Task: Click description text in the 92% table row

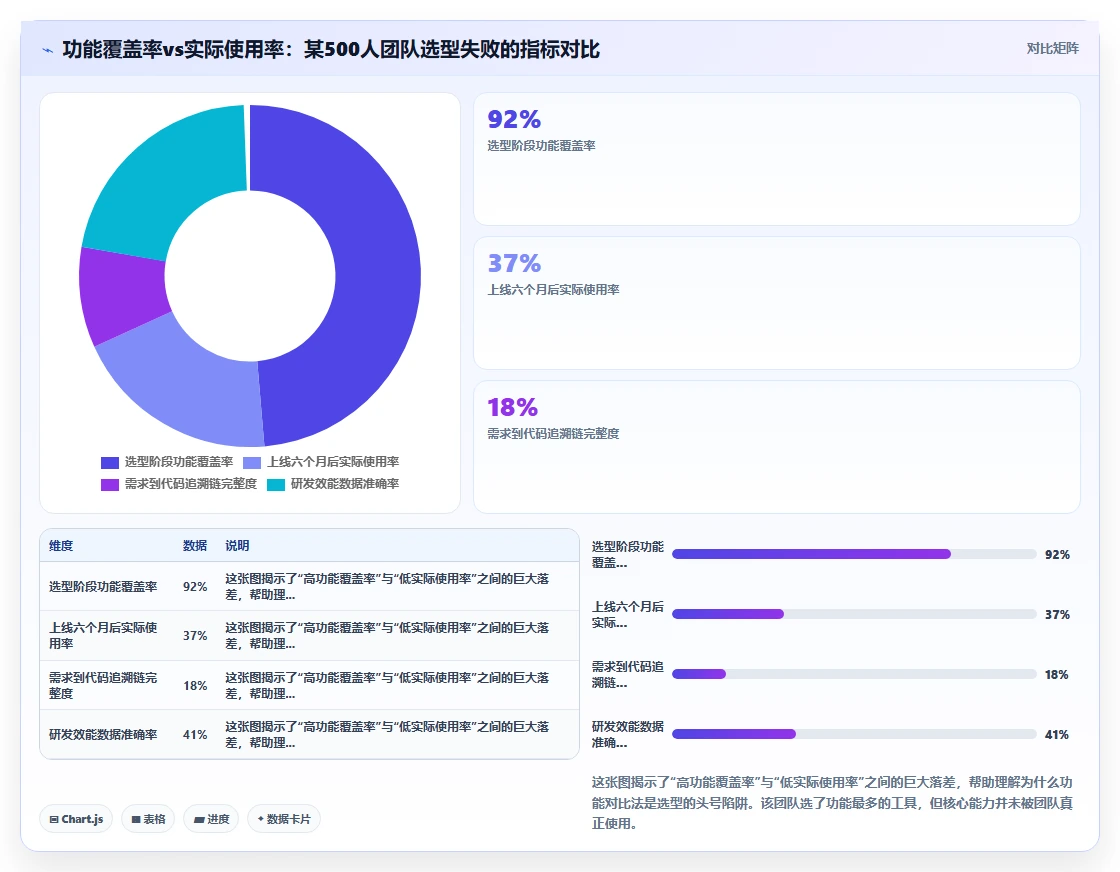Action: tap(387, 586)
